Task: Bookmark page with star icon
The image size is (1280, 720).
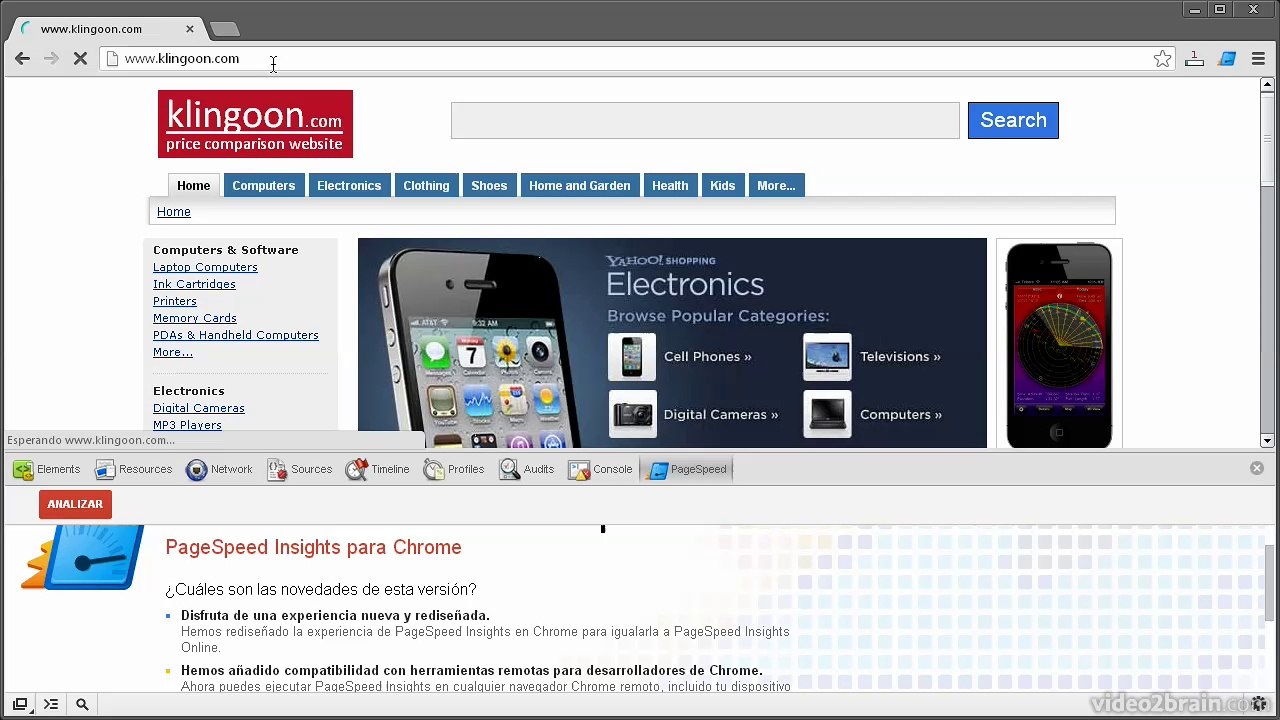Action: click(x=1162, y=59)
